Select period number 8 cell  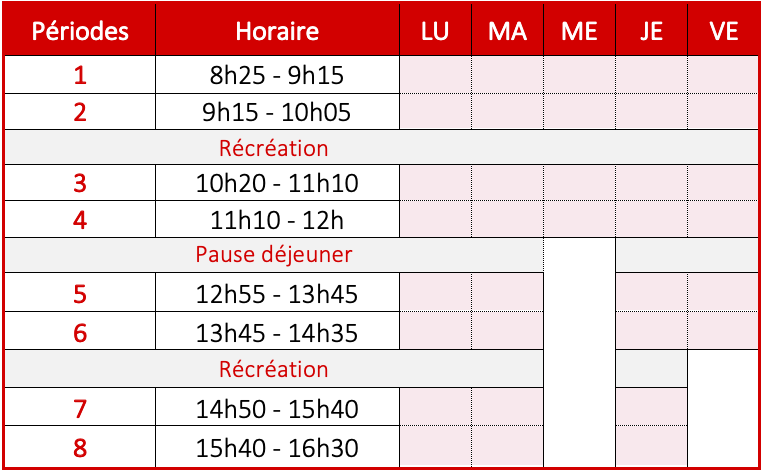coord(80,447)
